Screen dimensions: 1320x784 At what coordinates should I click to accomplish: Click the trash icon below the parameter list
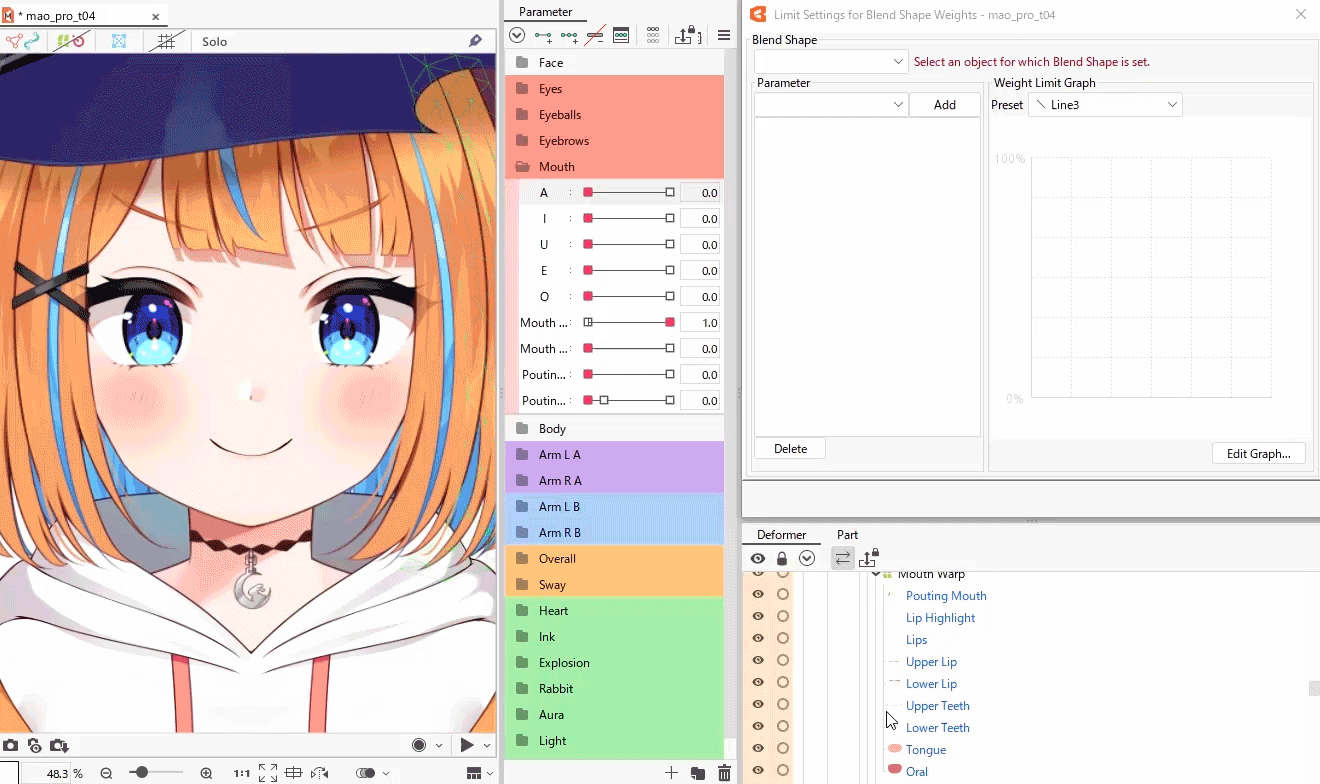pyautogui.click(x=724, y=773)
